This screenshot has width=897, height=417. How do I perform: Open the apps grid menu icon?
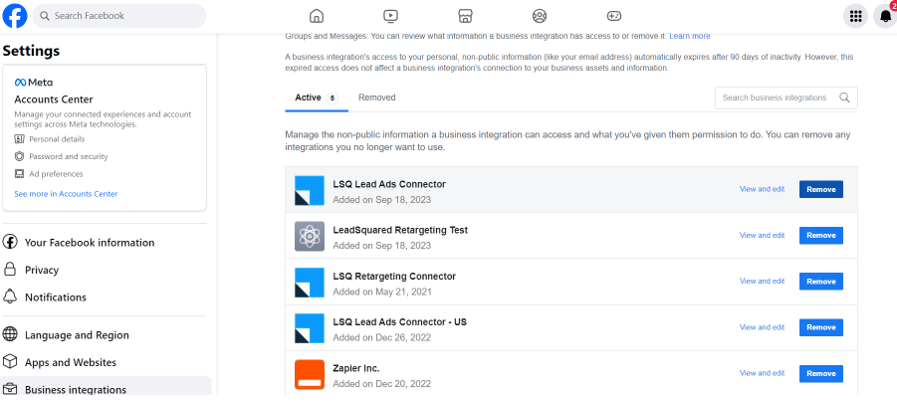point(855,16)
